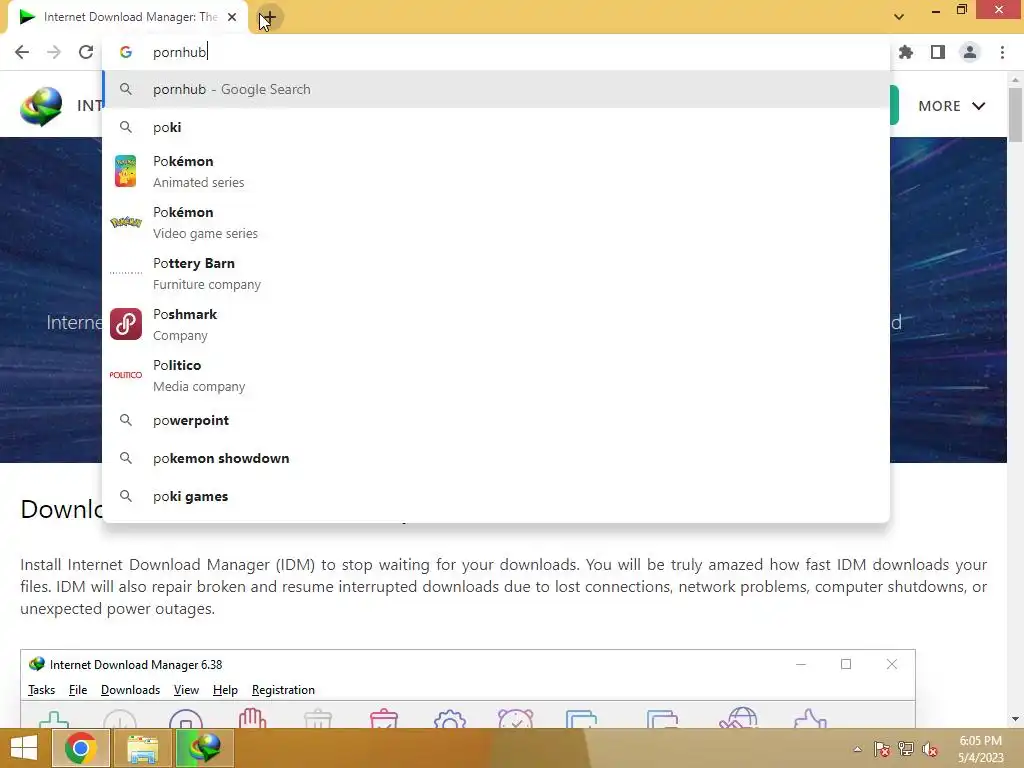Screen dimensions: 1024x768
Task: Select the Internet Download Manager tab
Action: pyautogui.click(x=127, y=18)
